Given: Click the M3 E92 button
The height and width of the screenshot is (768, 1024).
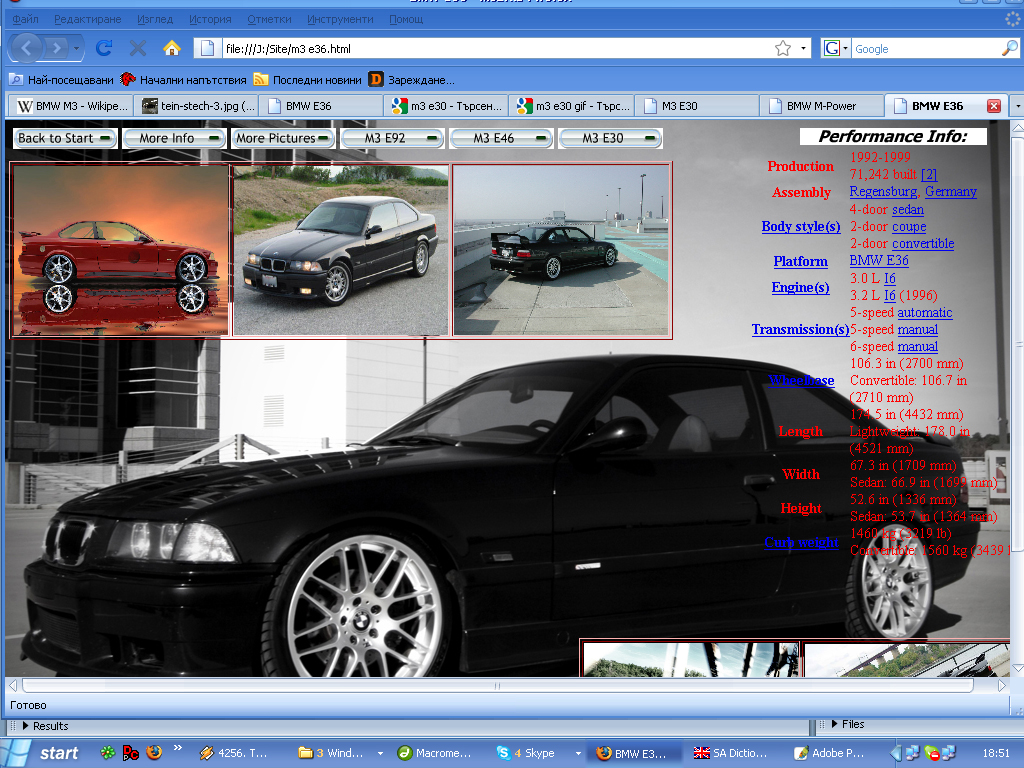Looking at the screenshot, I should 392,138.
